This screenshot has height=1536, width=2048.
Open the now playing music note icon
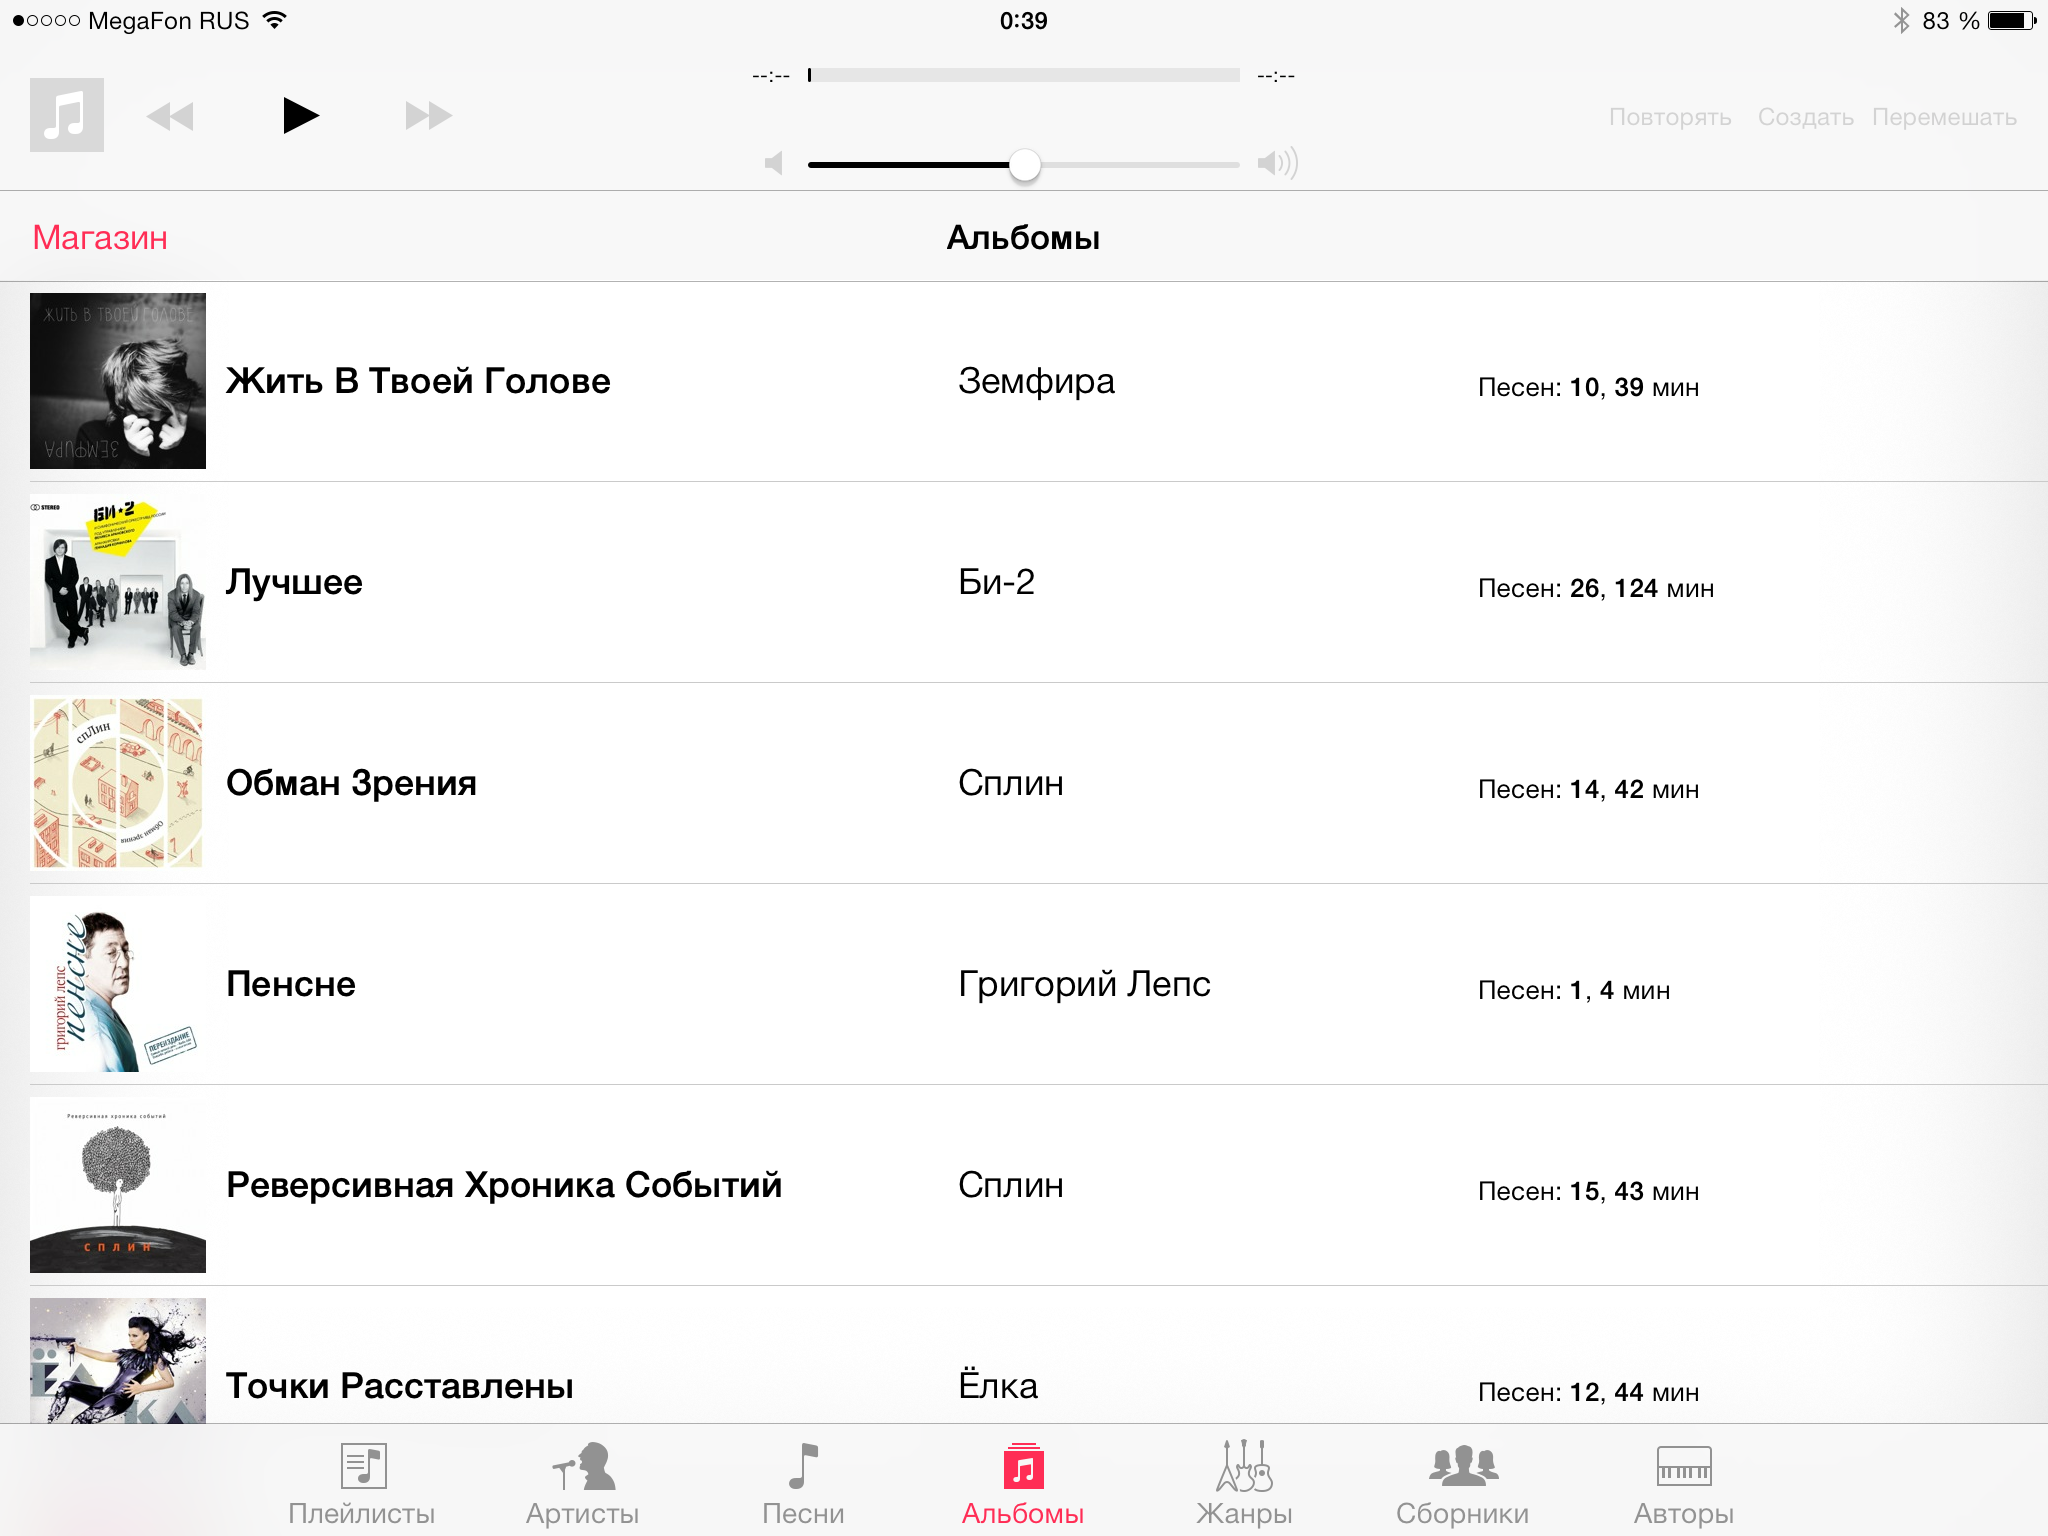67,115
